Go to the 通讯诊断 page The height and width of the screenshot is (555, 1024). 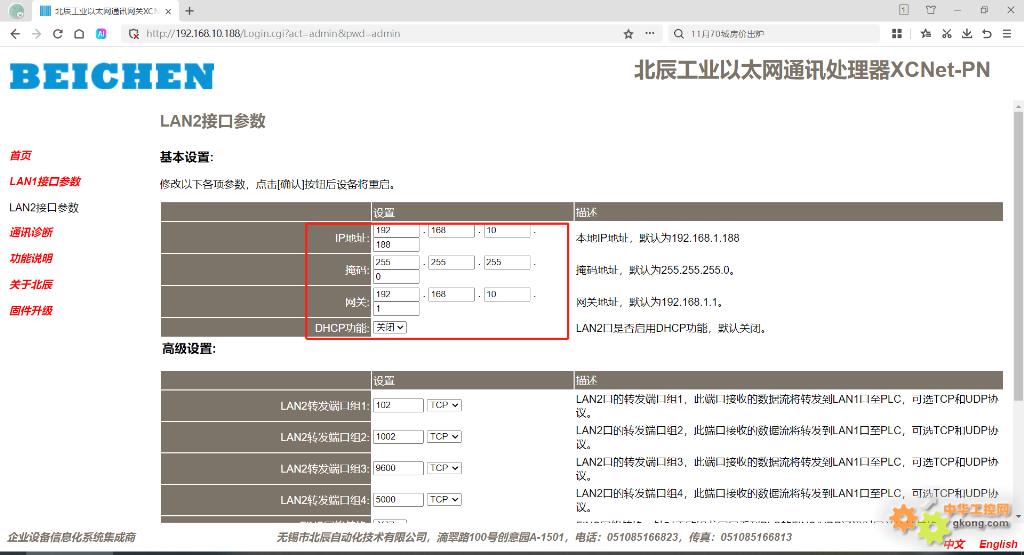click(x=31, y=233)
